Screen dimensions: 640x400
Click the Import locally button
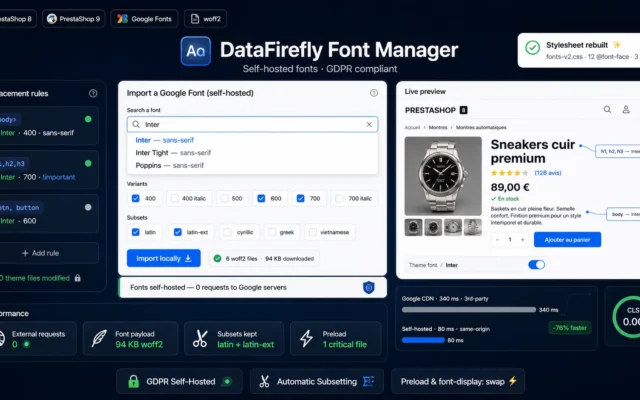164,258
